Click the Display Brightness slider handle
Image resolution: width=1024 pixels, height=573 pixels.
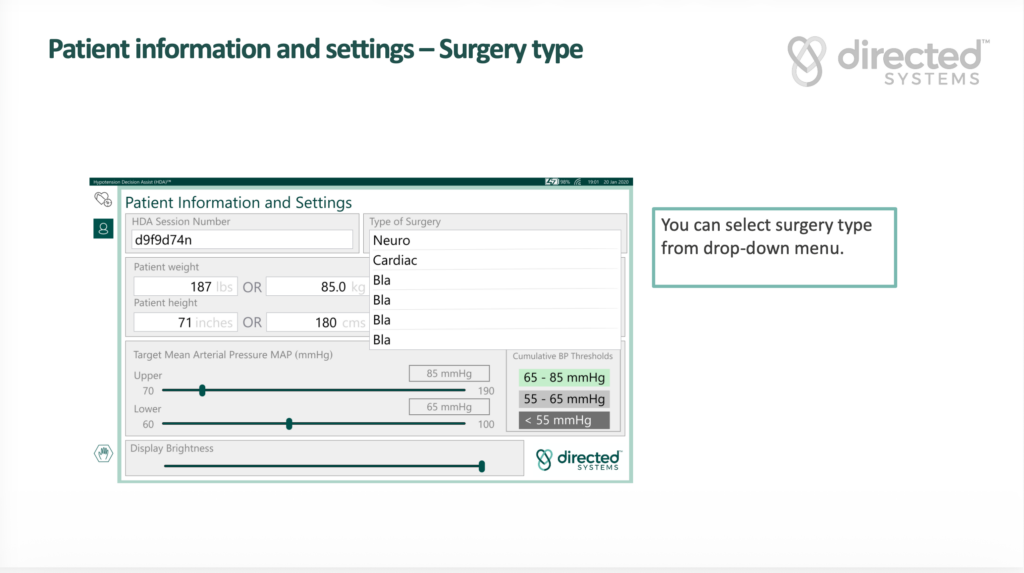(482, 465)
